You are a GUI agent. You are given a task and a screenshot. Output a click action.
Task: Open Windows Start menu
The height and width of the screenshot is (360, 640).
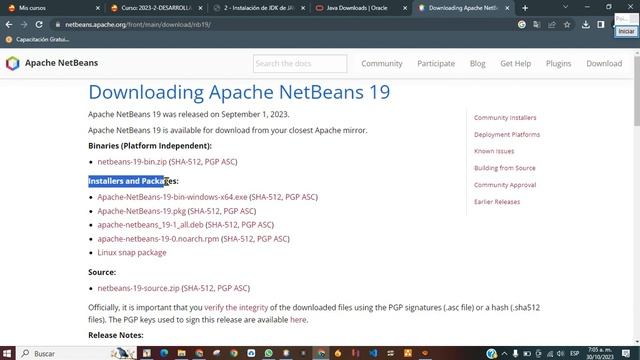[7, 353]
